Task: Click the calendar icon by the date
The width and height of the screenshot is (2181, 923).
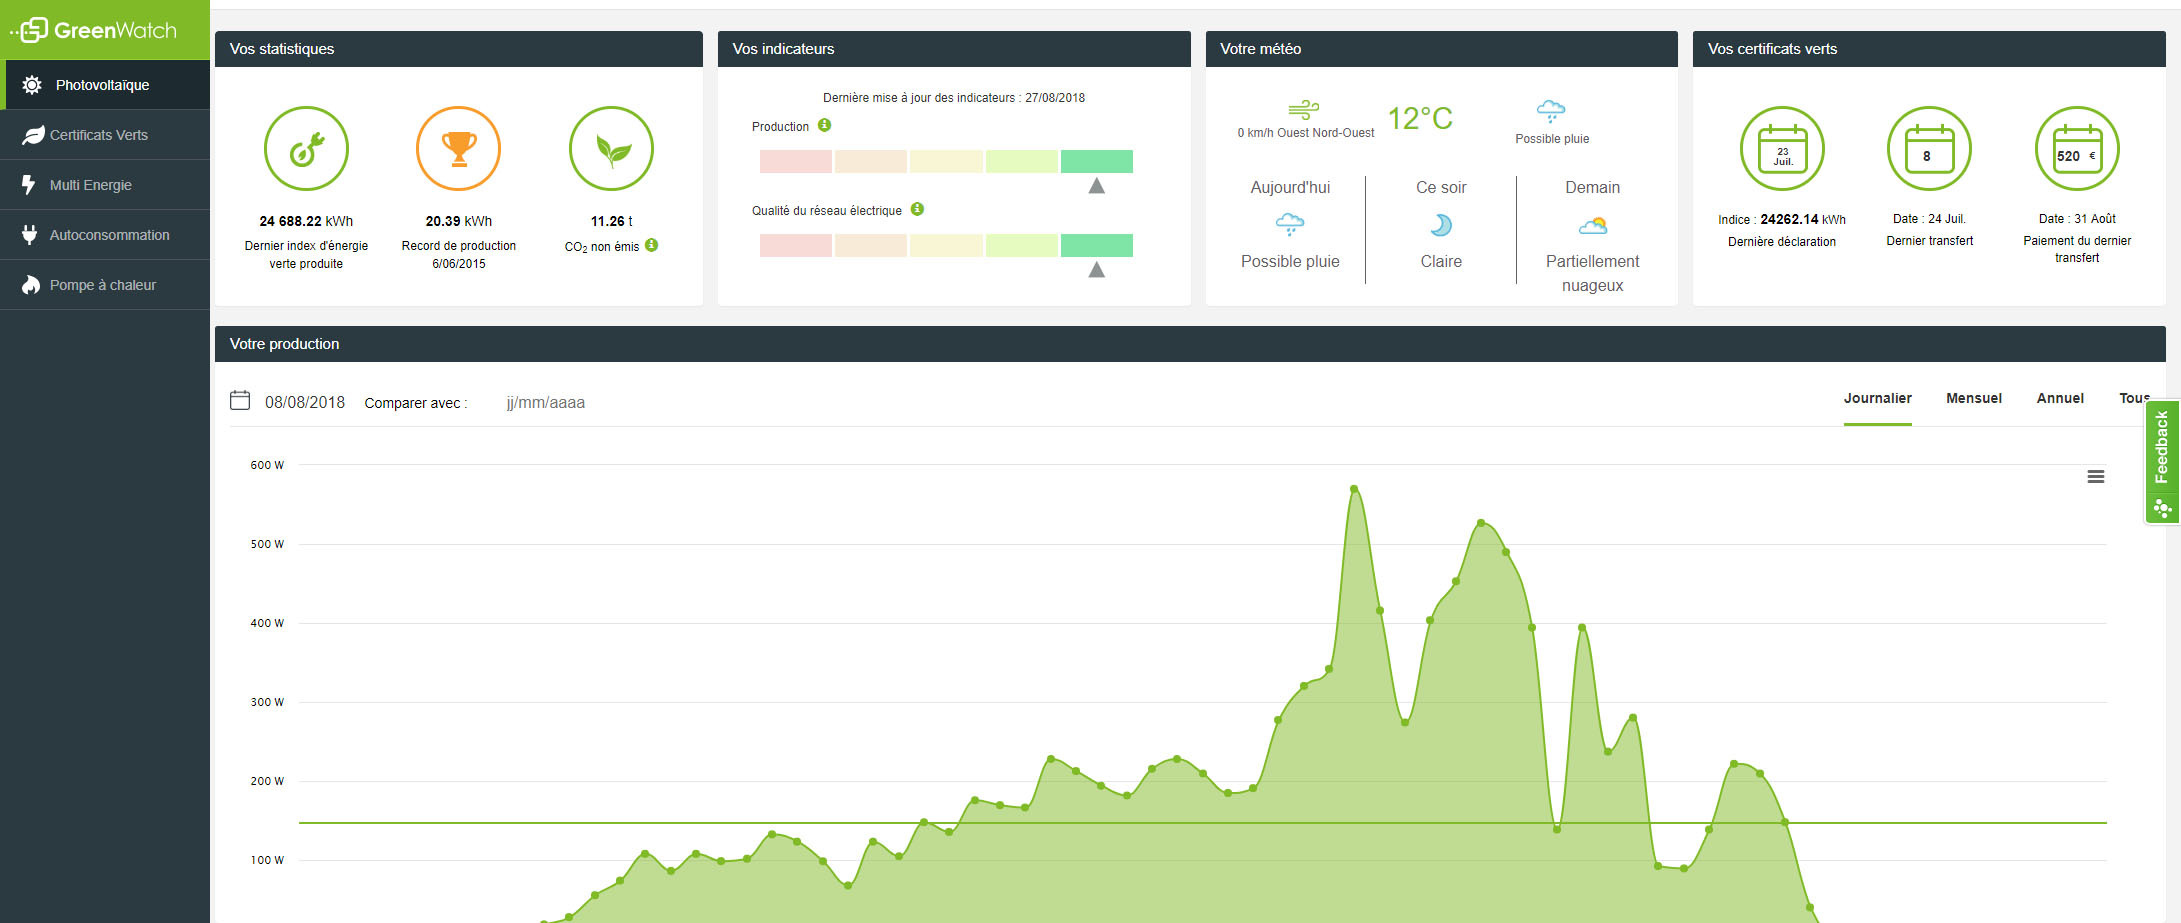Action: [x=240, y=401]
